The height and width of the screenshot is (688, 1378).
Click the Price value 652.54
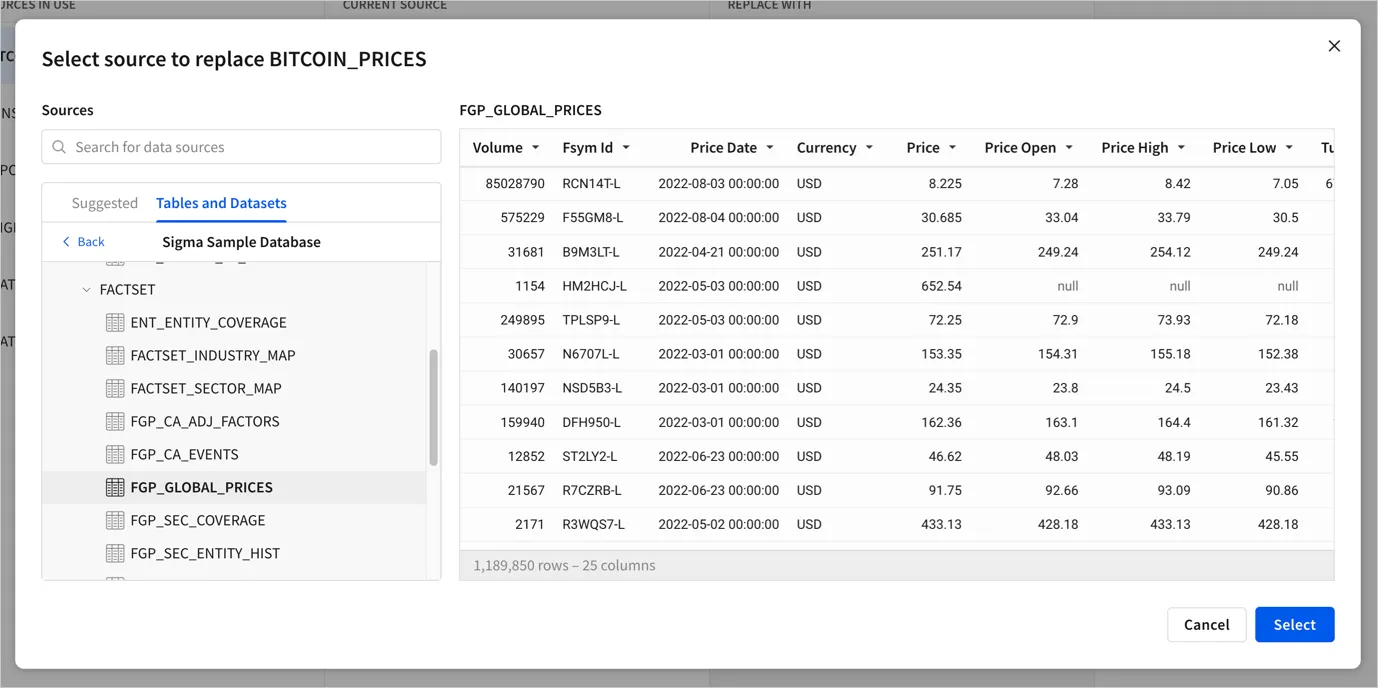click(941, 286)
